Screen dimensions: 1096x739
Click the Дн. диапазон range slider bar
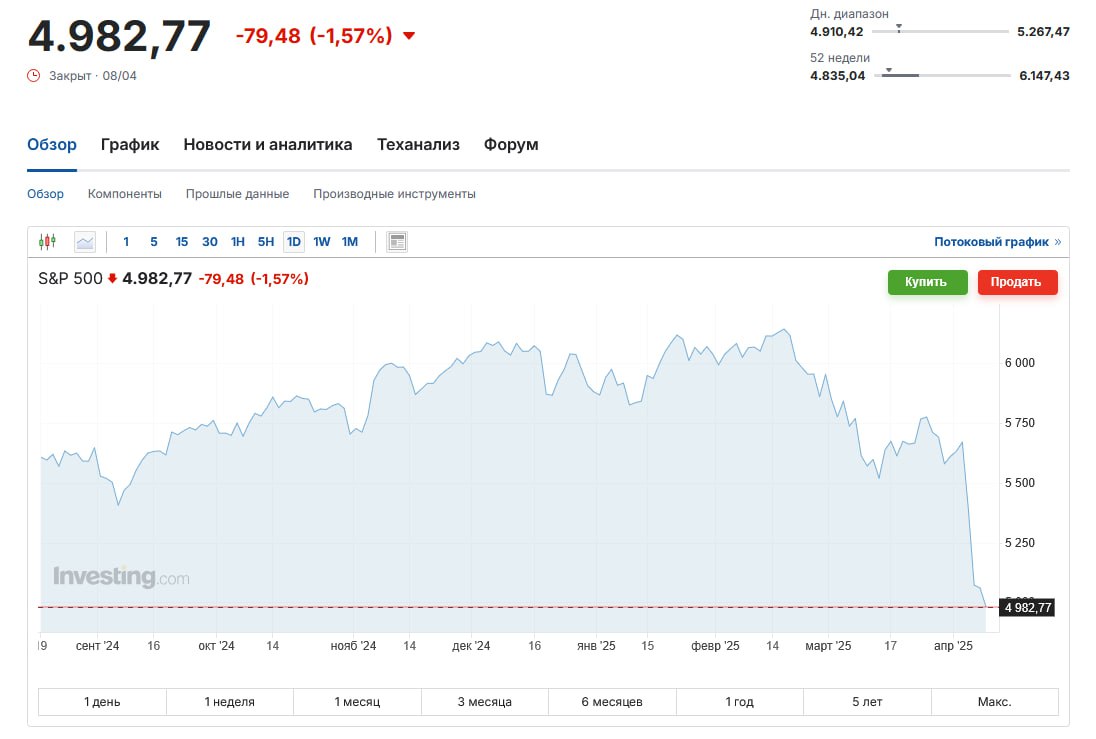tap(940, 31)
